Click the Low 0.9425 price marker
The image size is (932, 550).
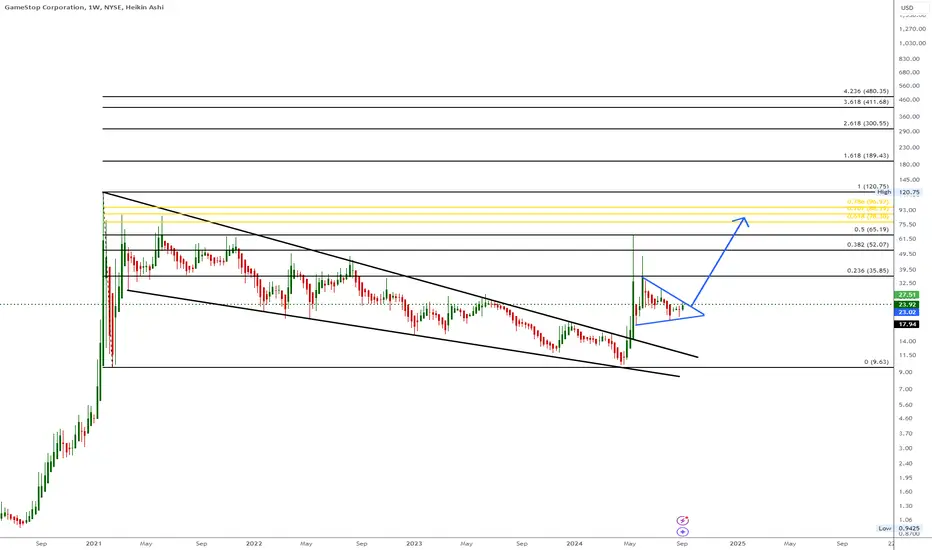pos(899,528)
